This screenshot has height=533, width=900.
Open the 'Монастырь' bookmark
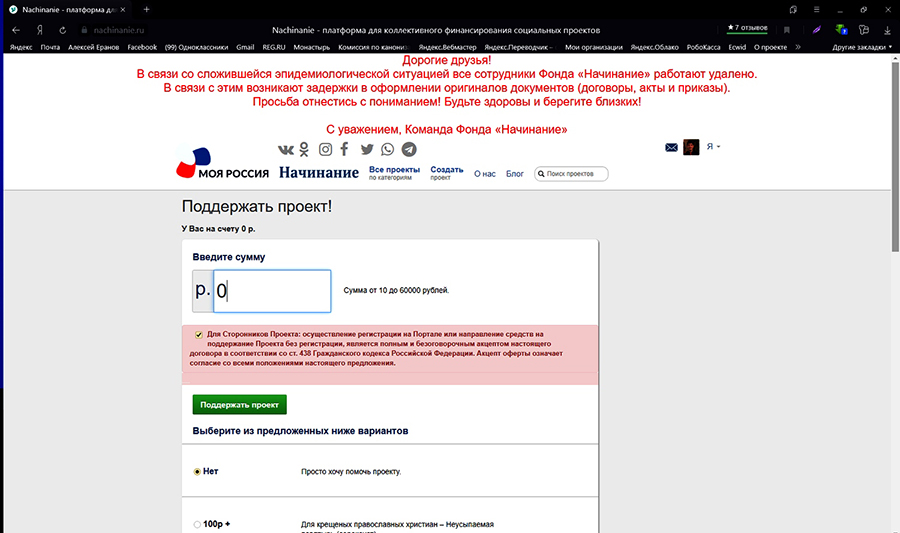click(312, 47)
